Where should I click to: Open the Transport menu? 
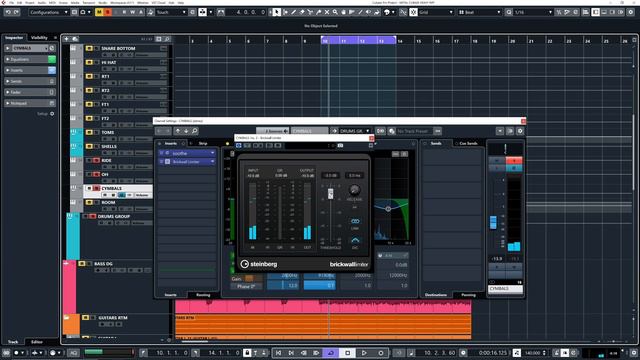[x=89, y=2]
